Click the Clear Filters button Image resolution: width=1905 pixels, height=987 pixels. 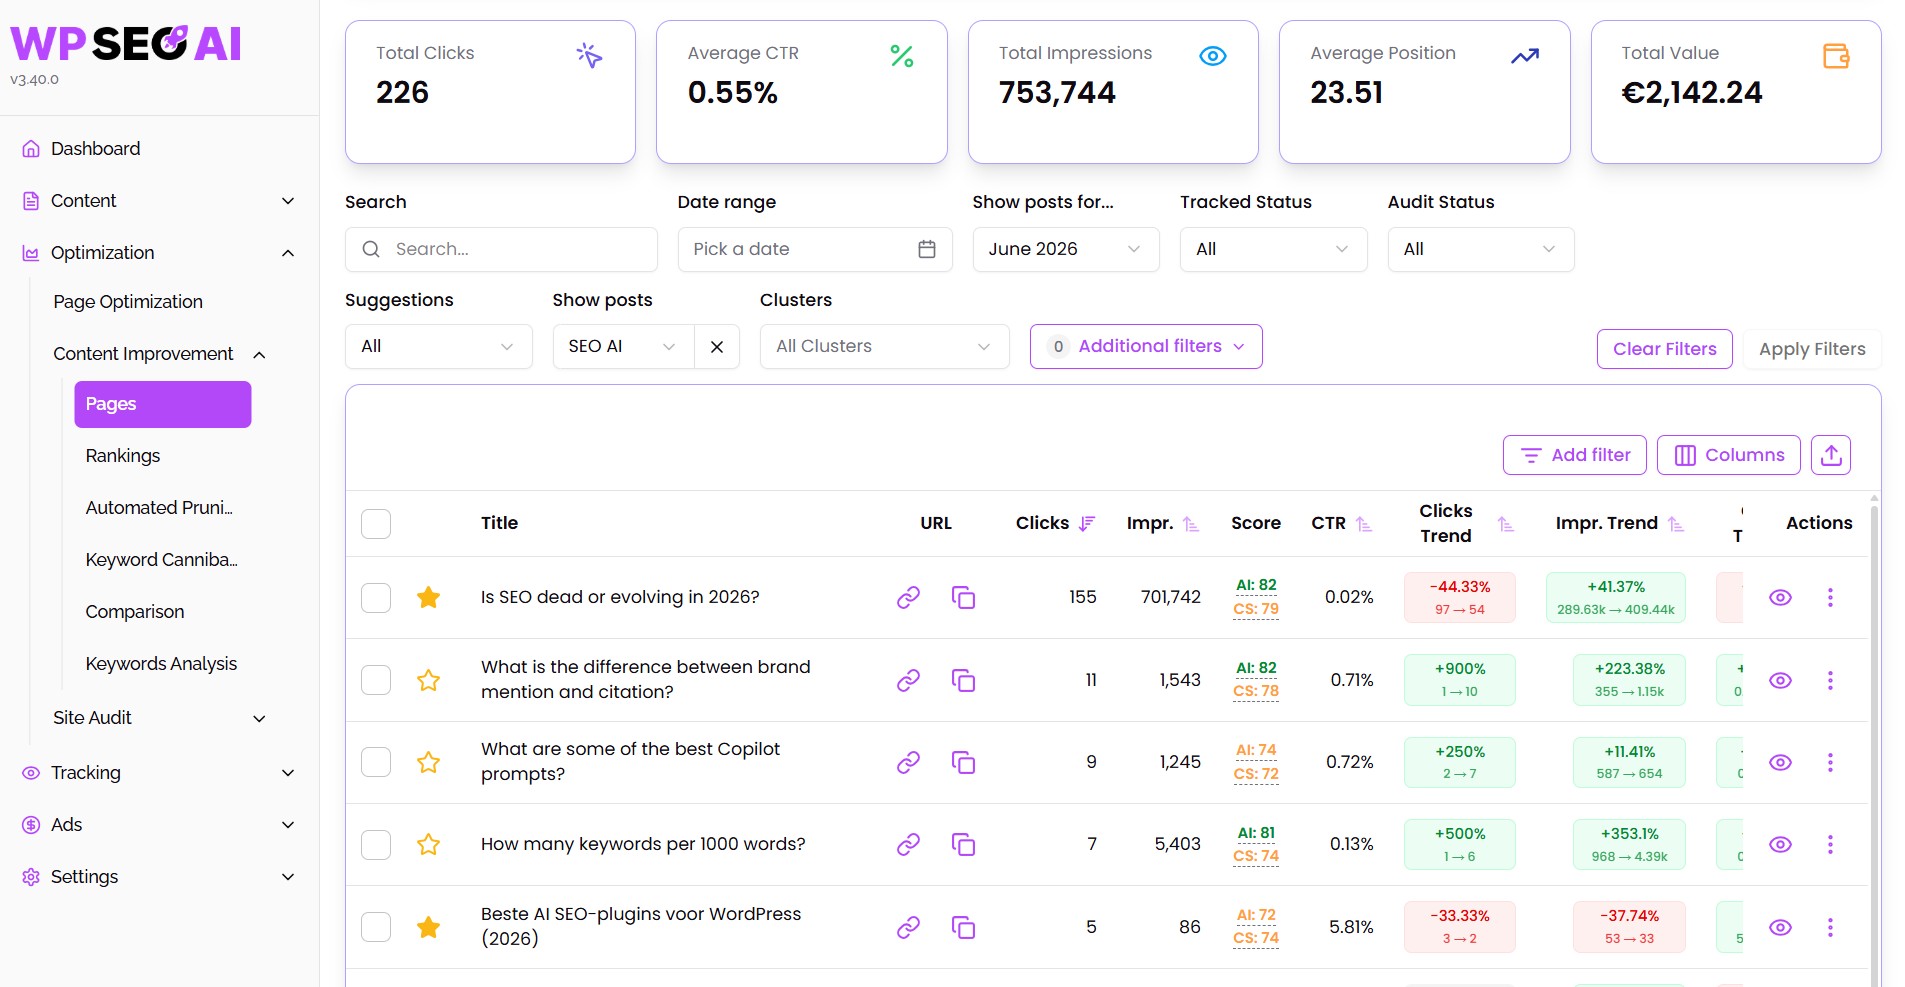[1664, 349]
